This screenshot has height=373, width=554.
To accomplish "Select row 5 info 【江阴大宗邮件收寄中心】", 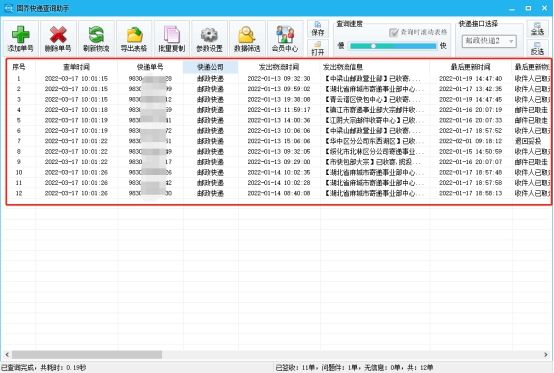I will point(374,120).
